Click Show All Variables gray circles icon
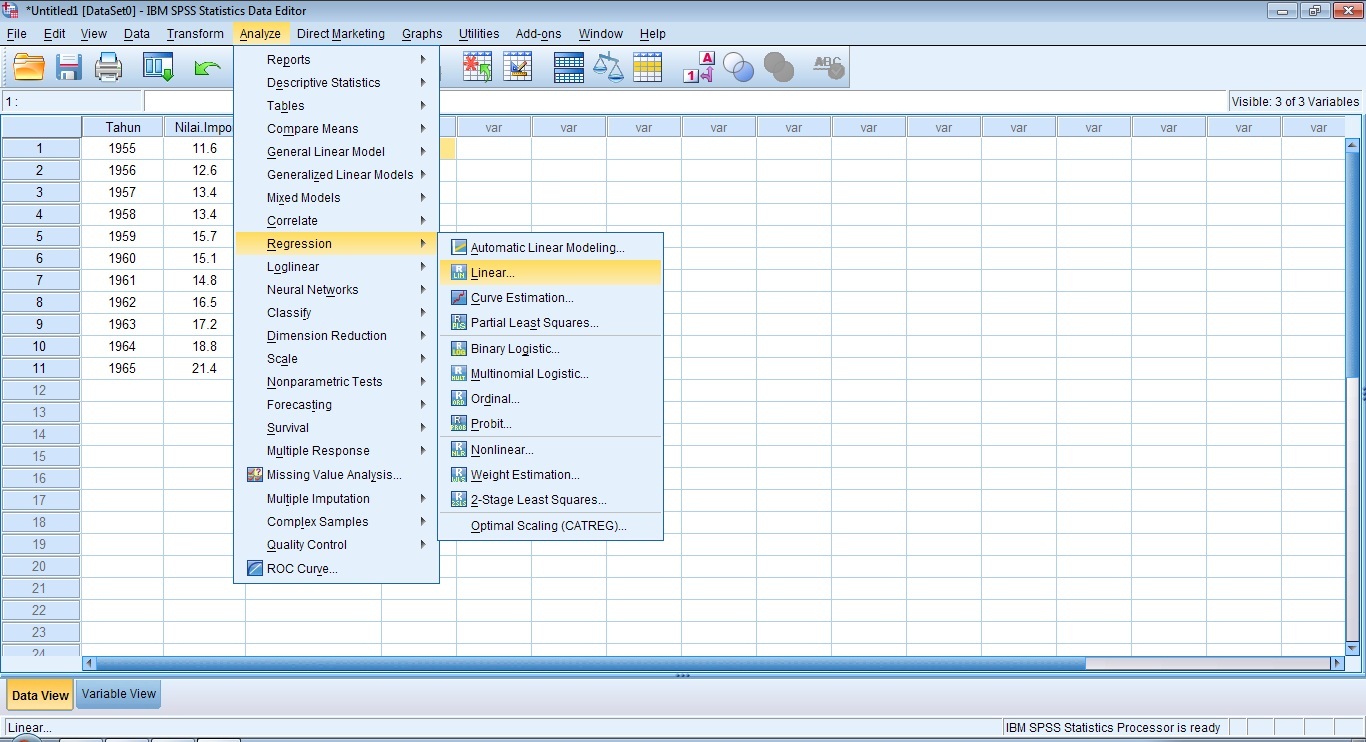1366x742 pixels. pyautogui.click(x=778, y=67)
